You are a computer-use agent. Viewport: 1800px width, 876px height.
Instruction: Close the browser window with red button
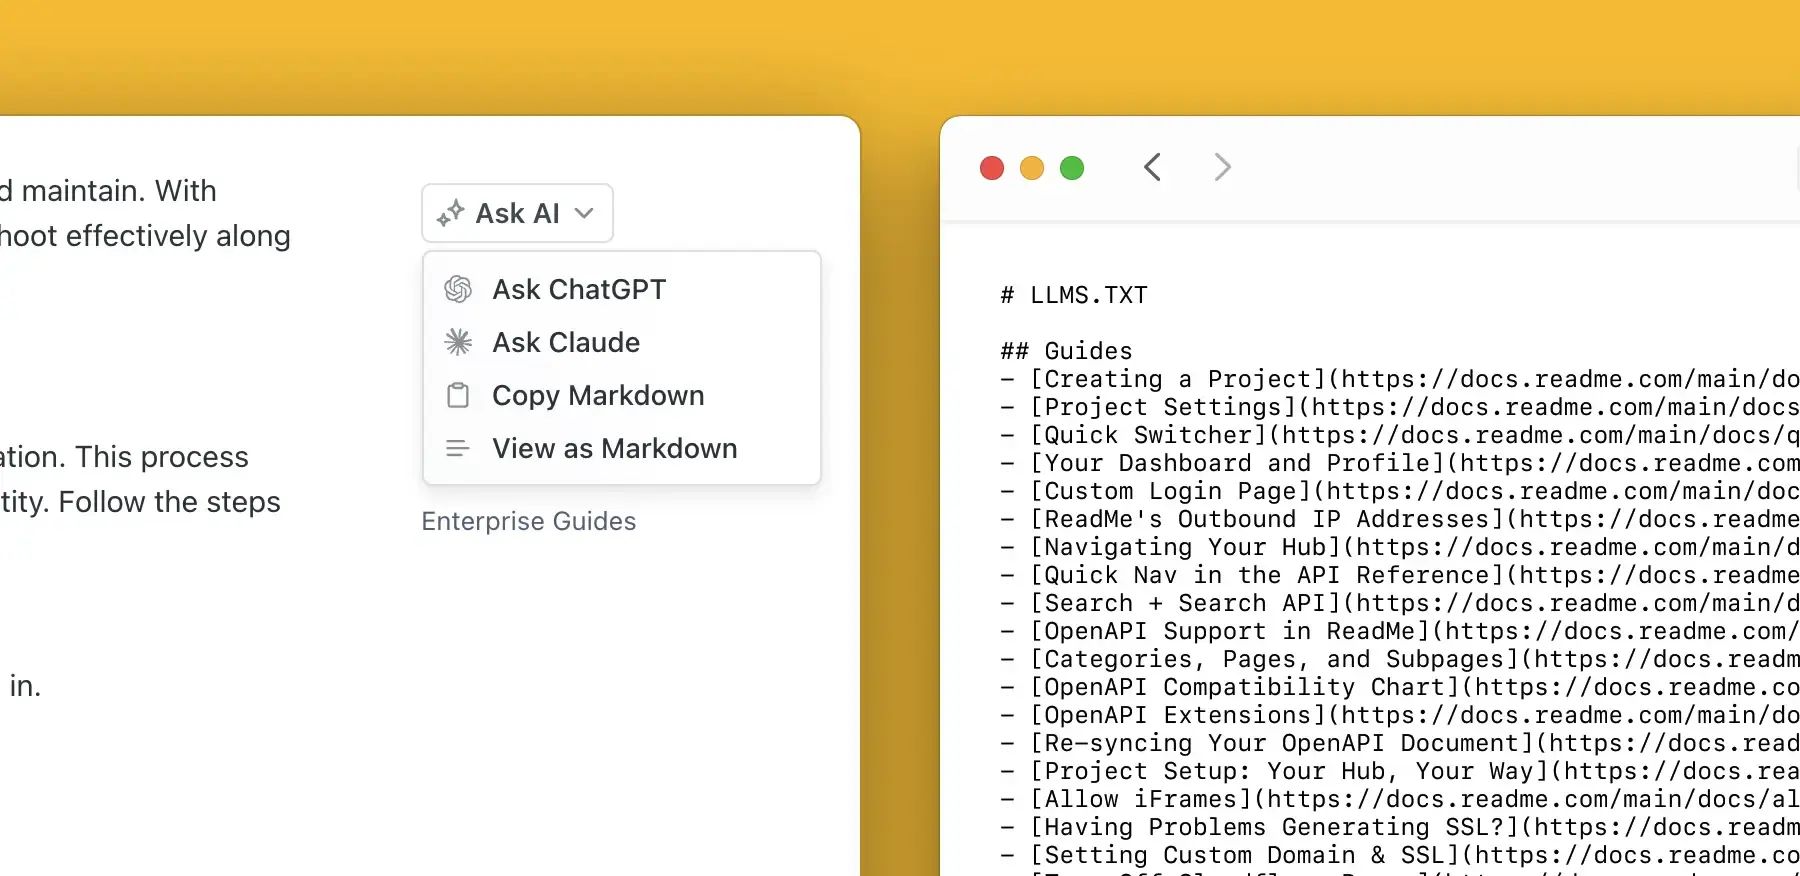992,168
